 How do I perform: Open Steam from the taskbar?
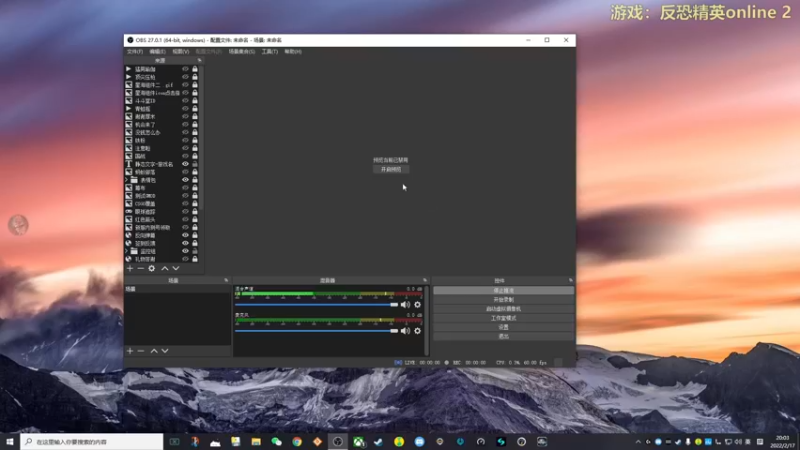pos(379,442)
